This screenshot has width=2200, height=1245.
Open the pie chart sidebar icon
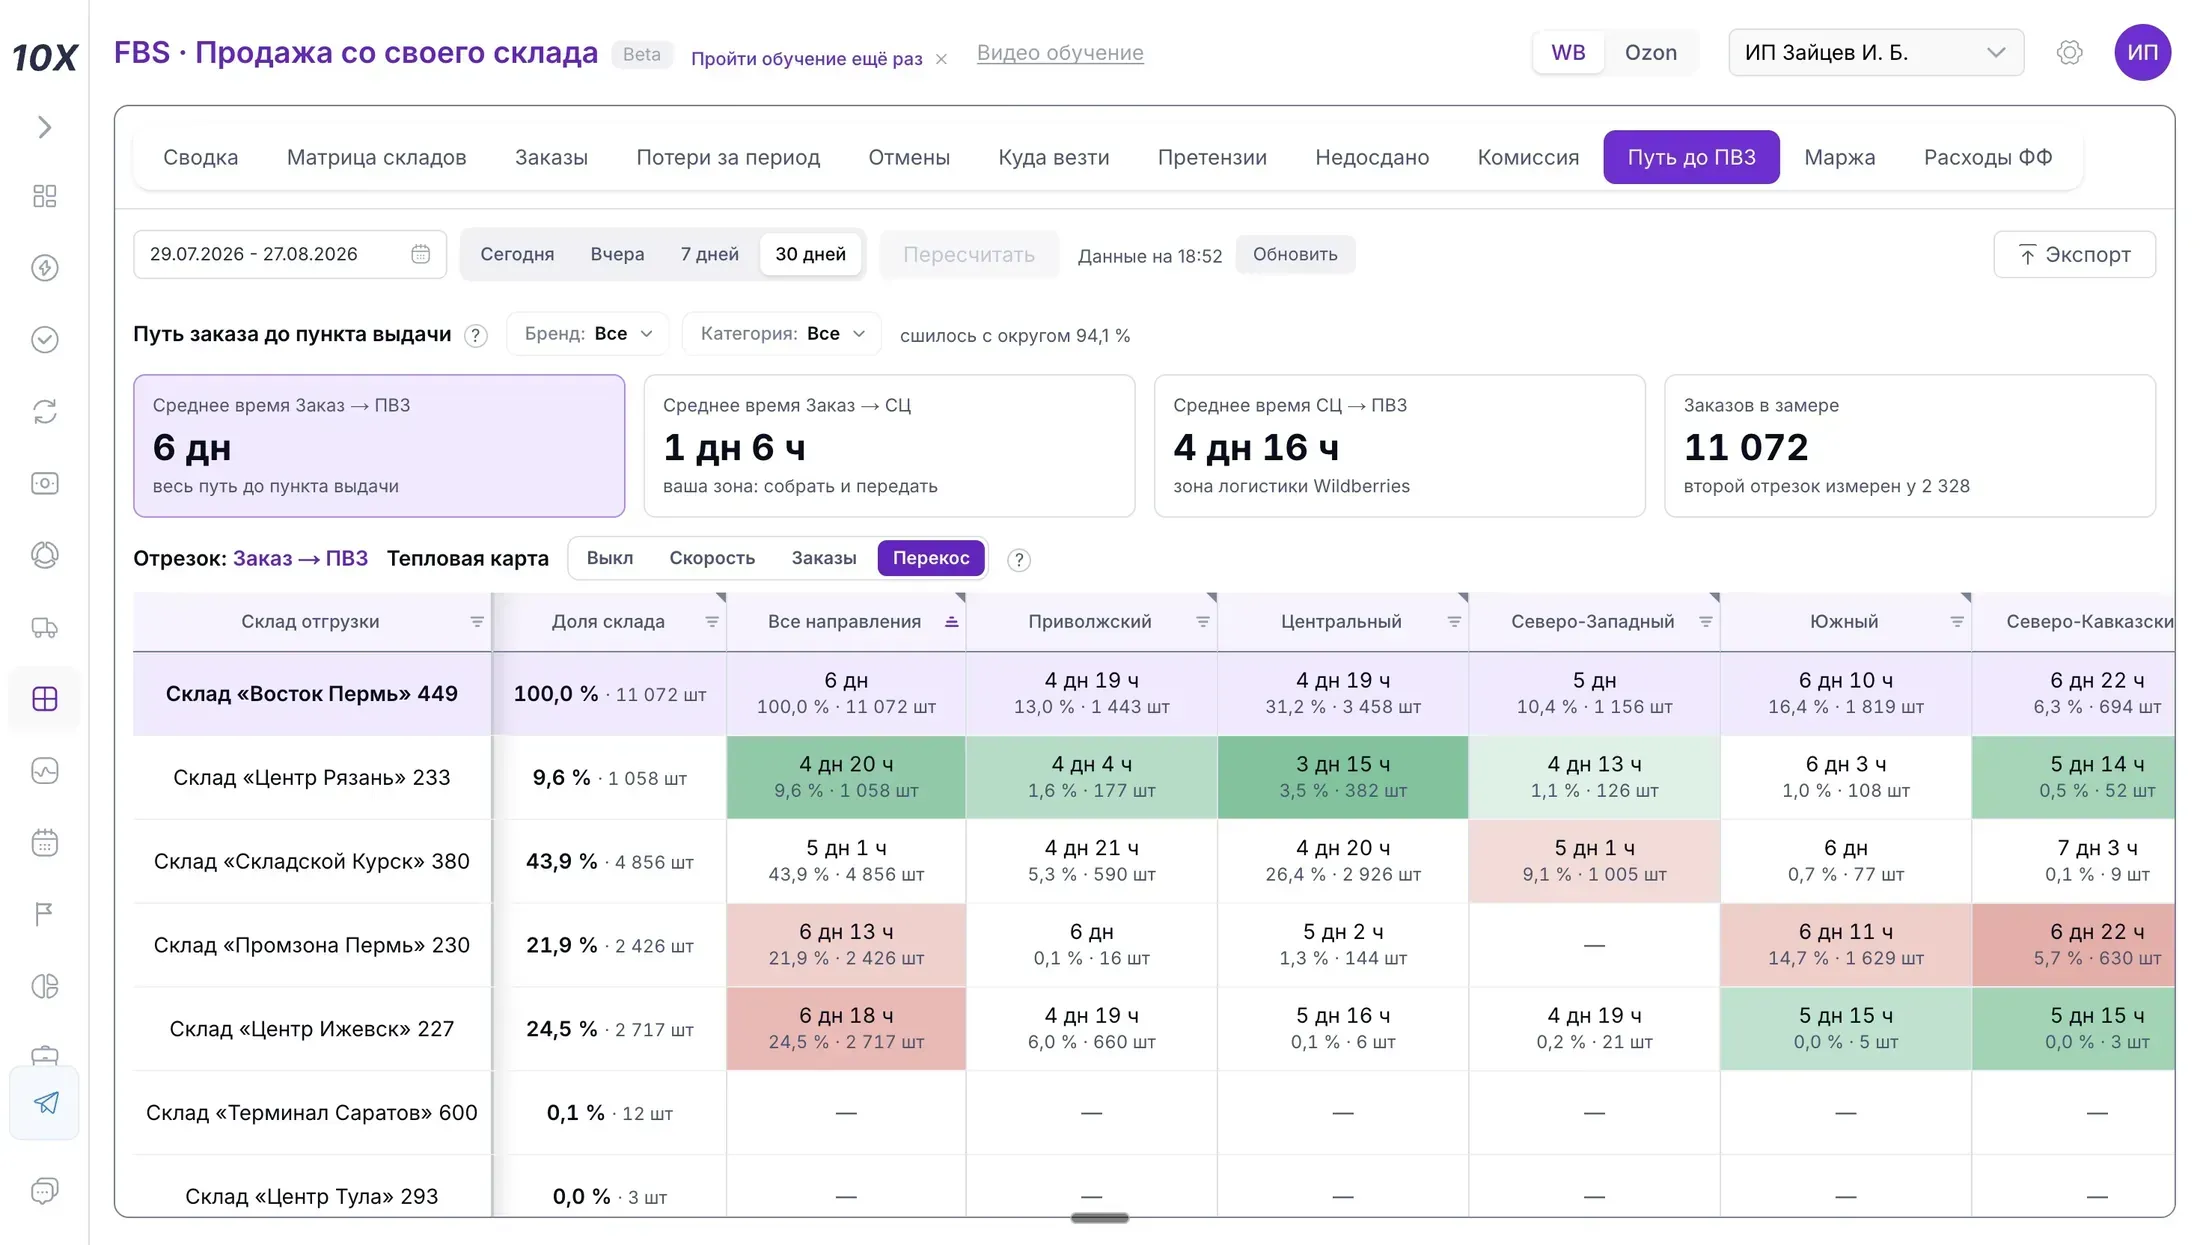(44, 986)
